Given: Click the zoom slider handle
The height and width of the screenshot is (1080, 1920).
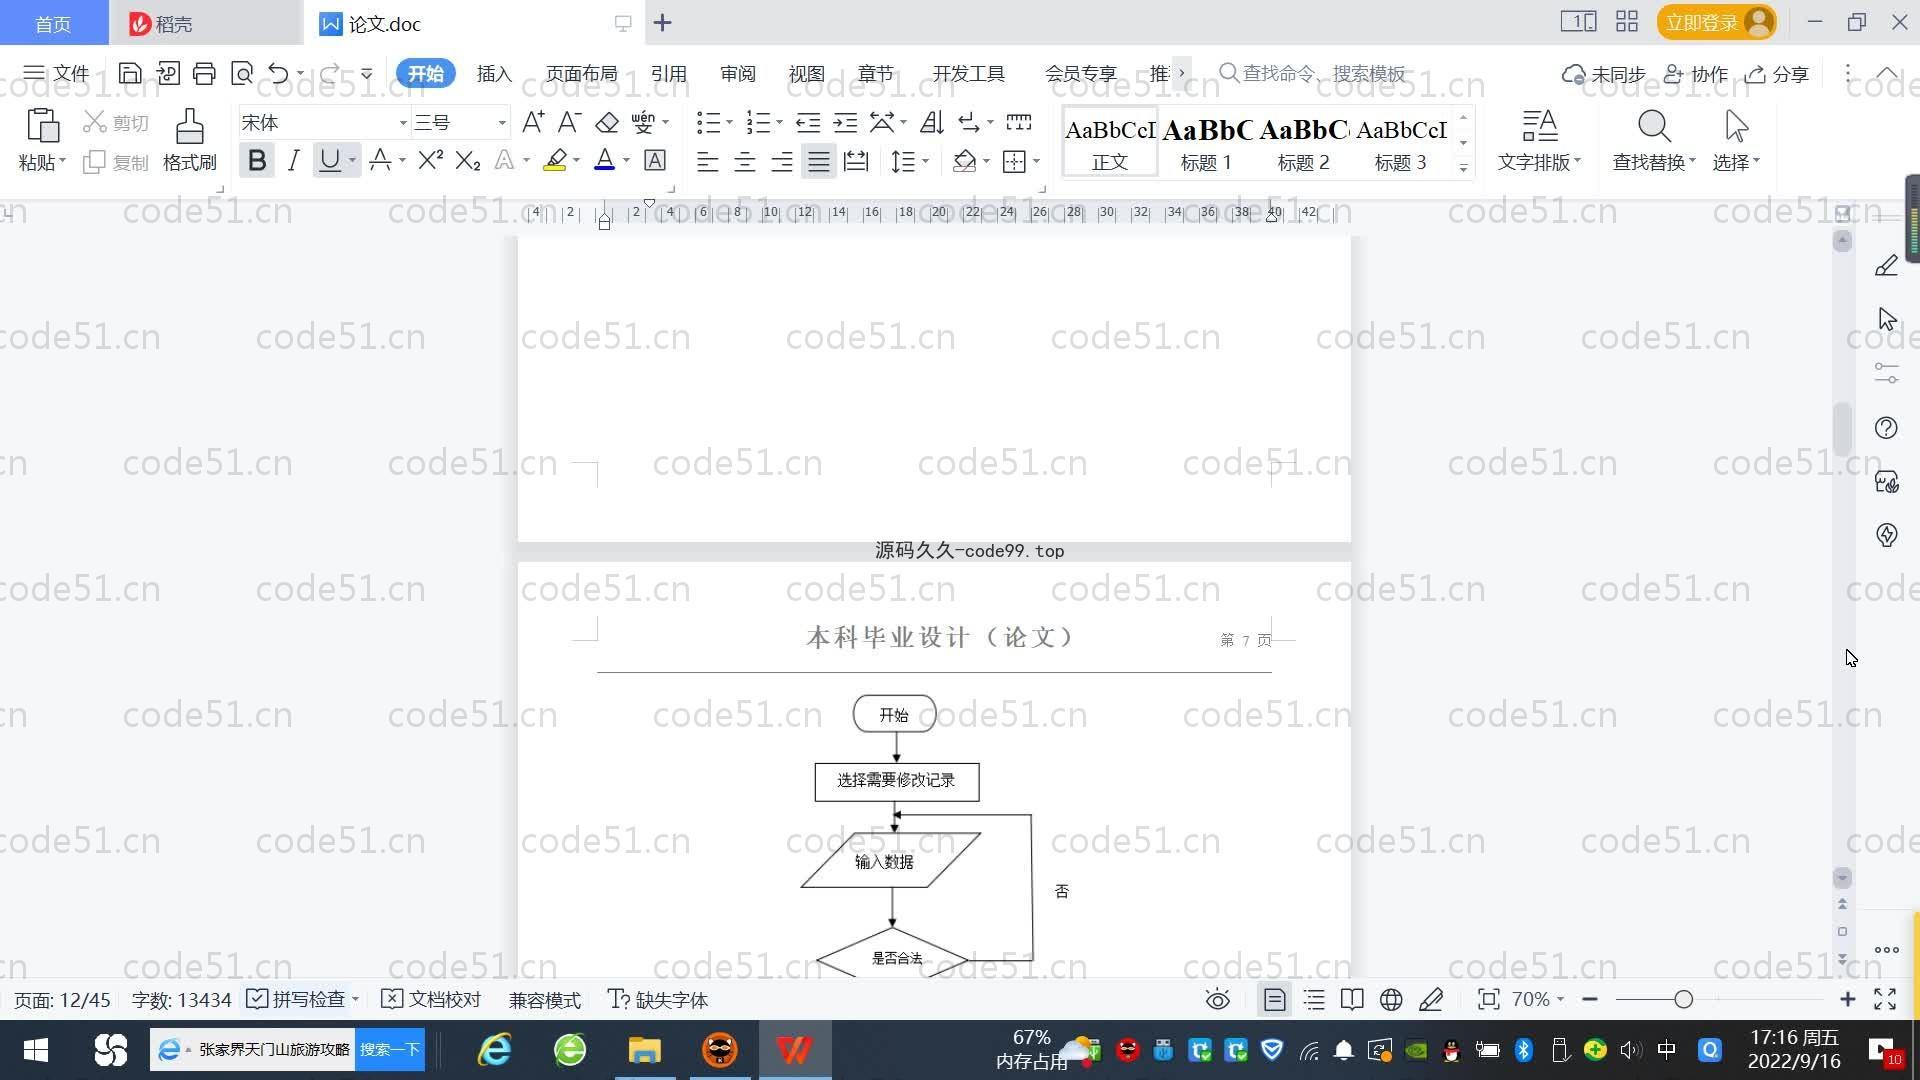Looking at the screenshot, I should coord(1684,999).
